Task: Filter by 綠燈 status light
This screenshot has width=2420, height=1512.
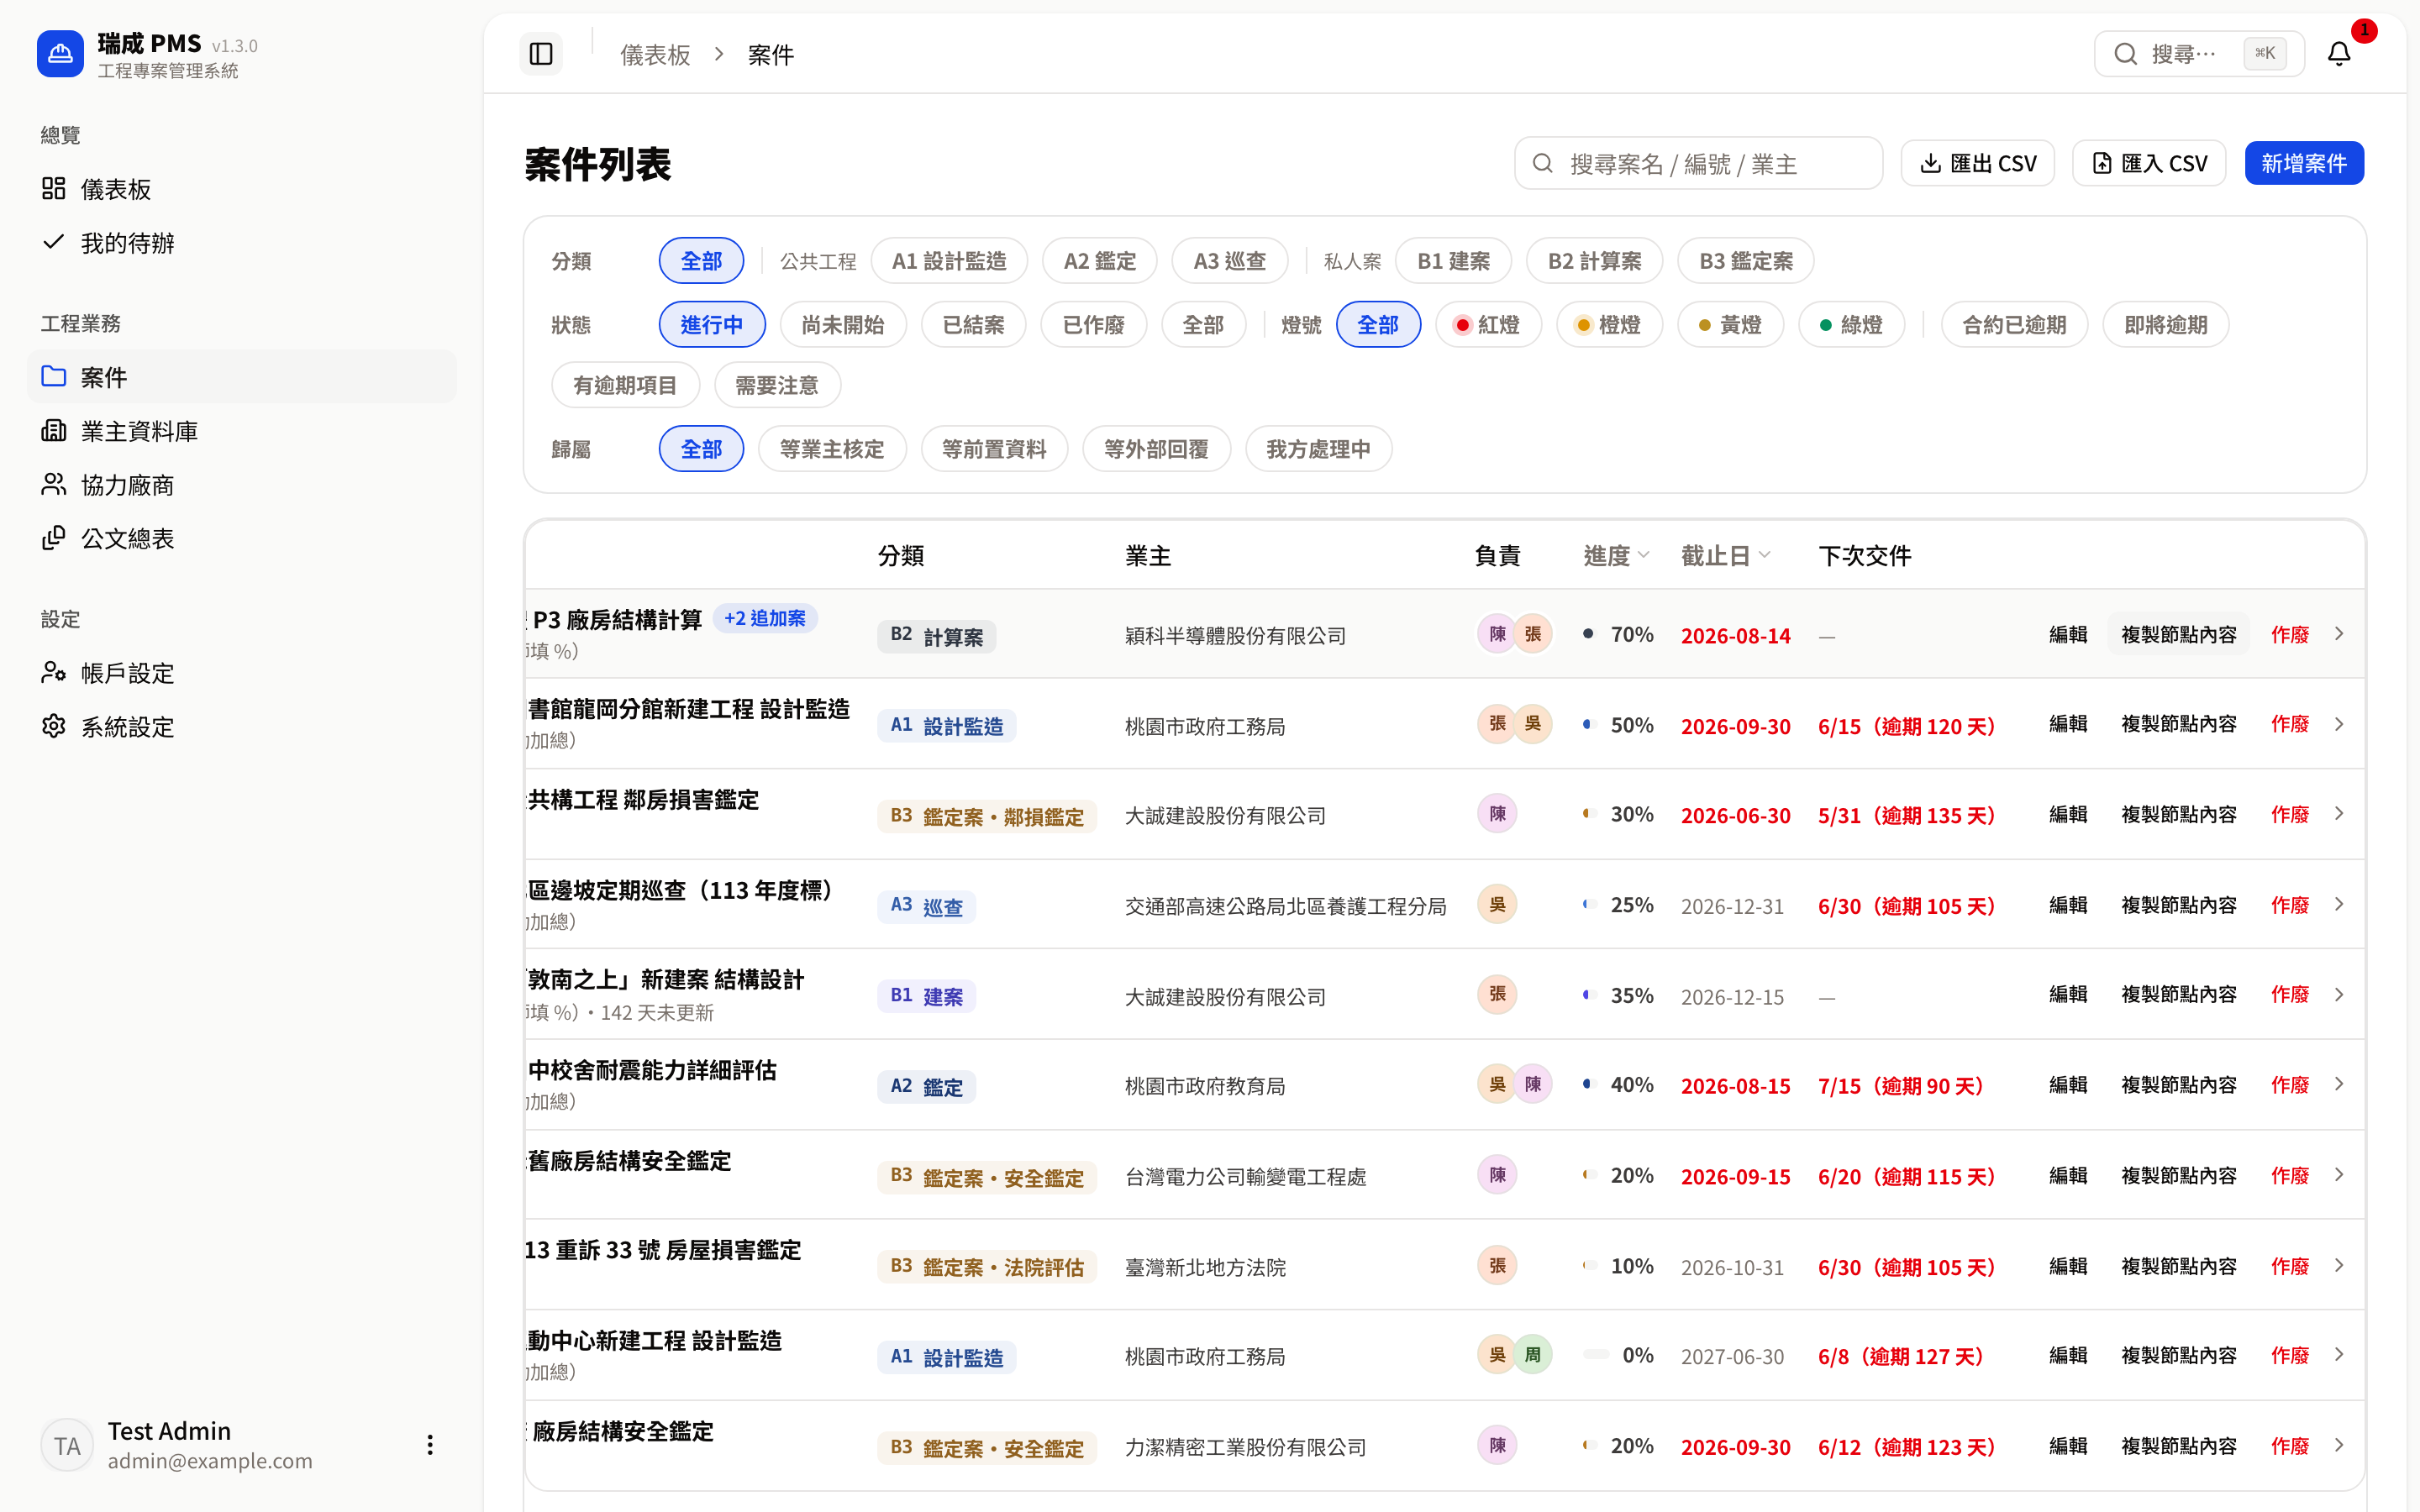Action: tap(1851, 325)
